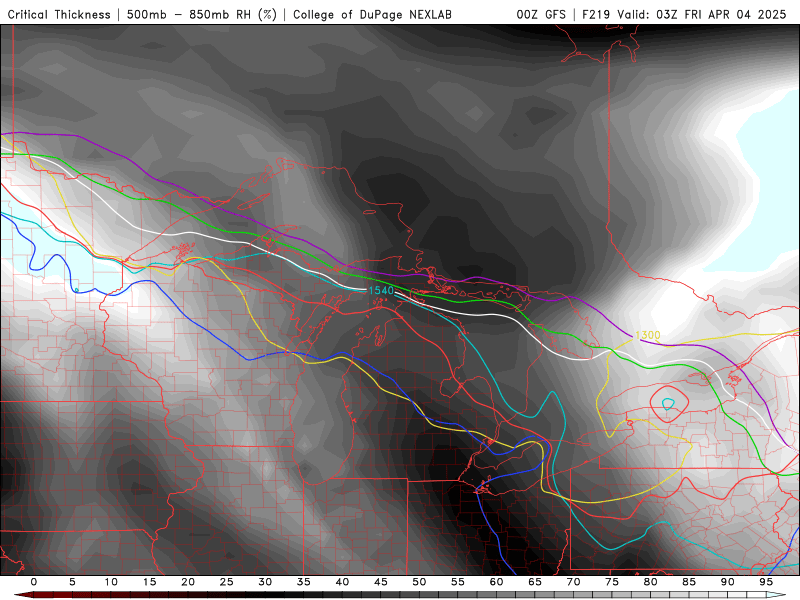Select the "00Z GFS" model run label

pos(541,15)
